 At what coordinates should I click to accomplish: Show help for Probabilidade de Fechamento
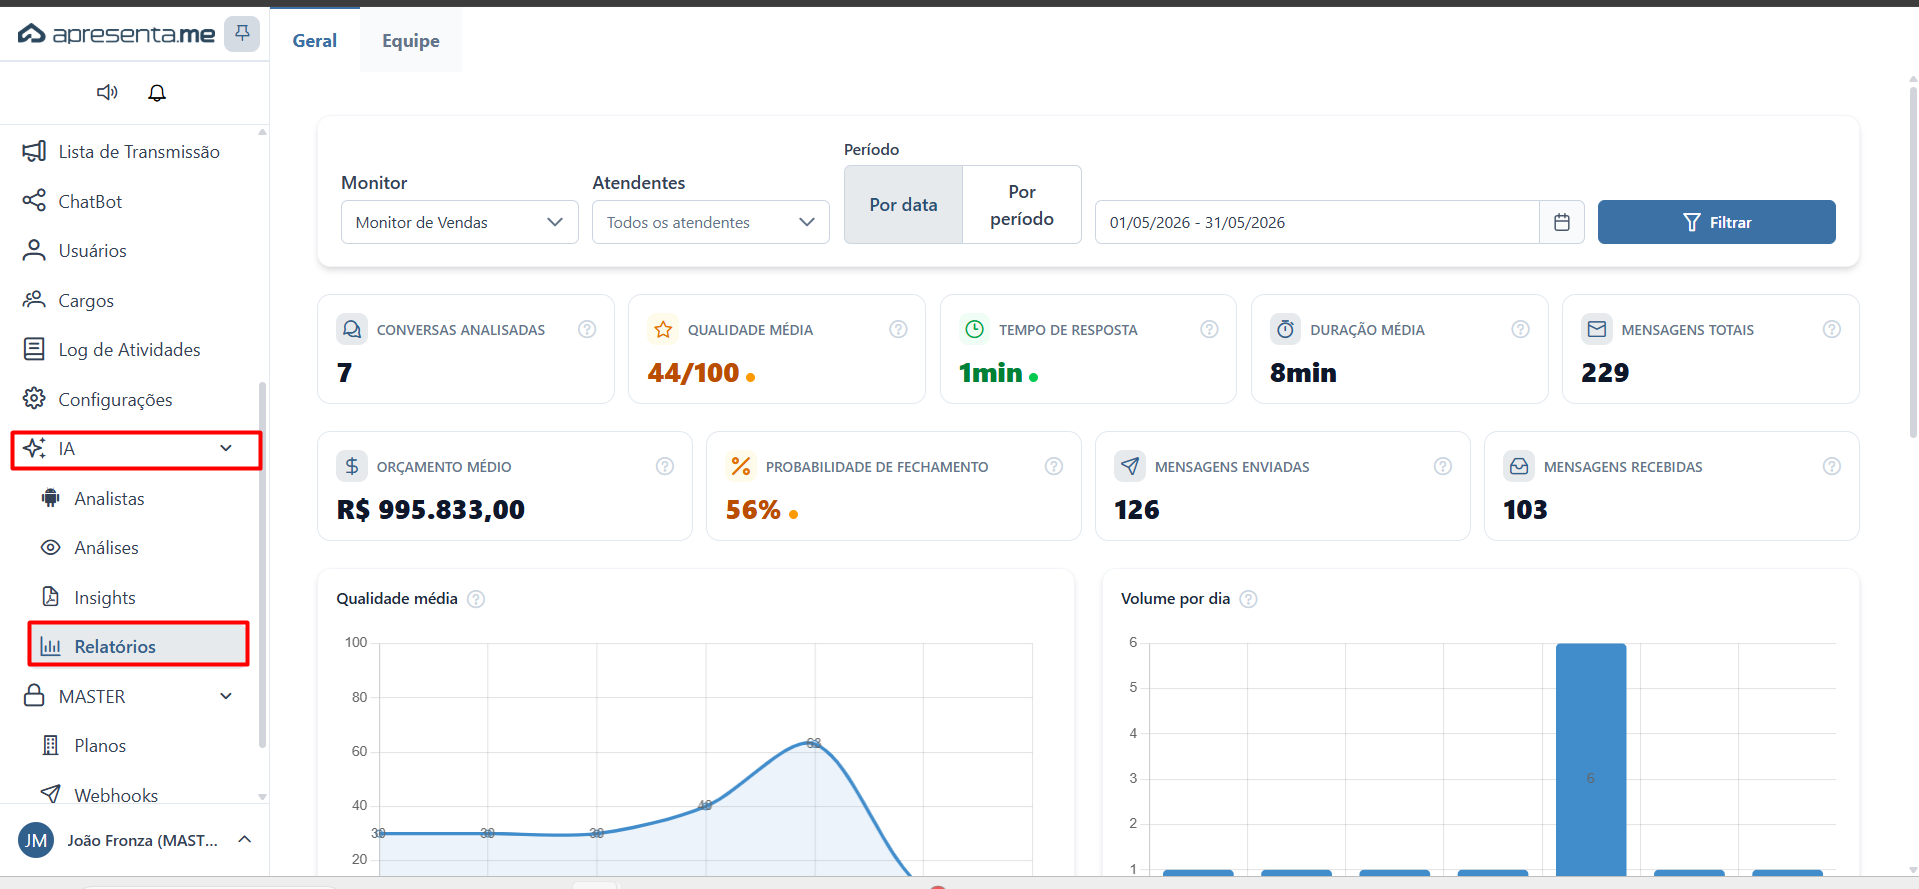[1054, 466]
